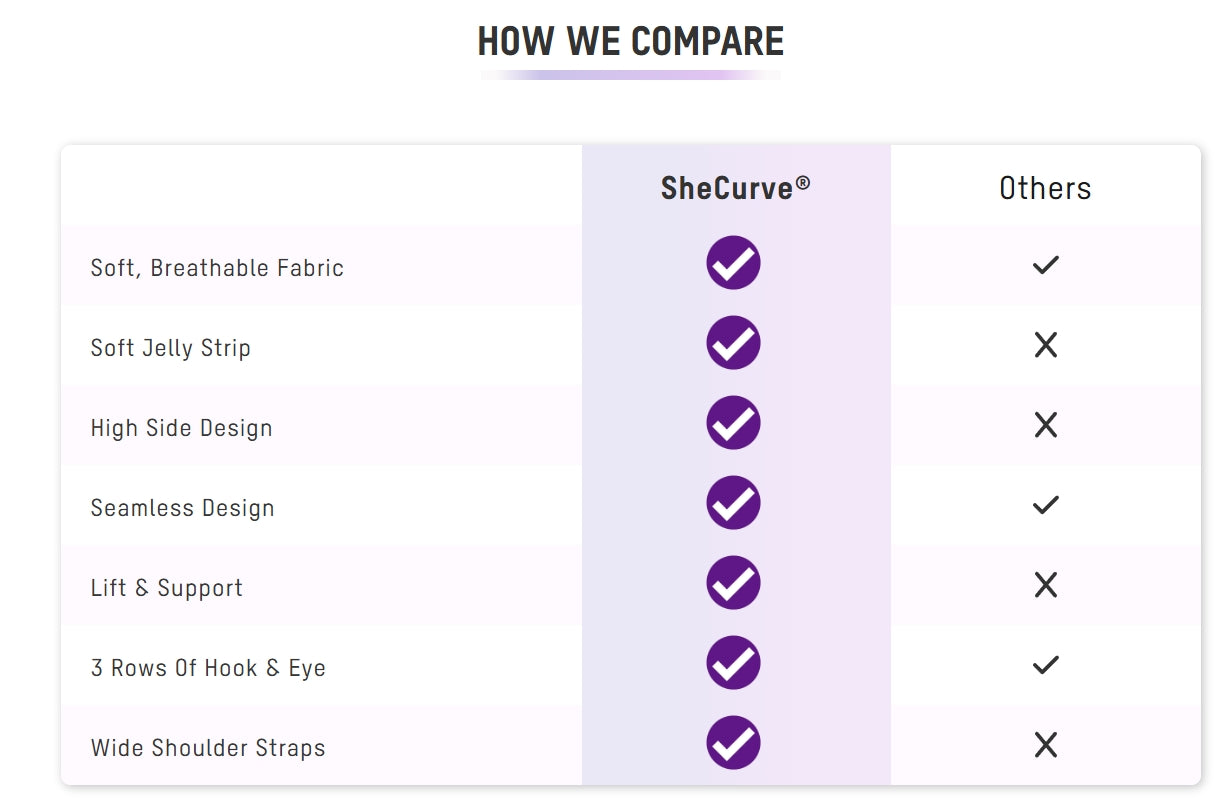Click the HOW WE COMPARE heading

coord(631,42)
